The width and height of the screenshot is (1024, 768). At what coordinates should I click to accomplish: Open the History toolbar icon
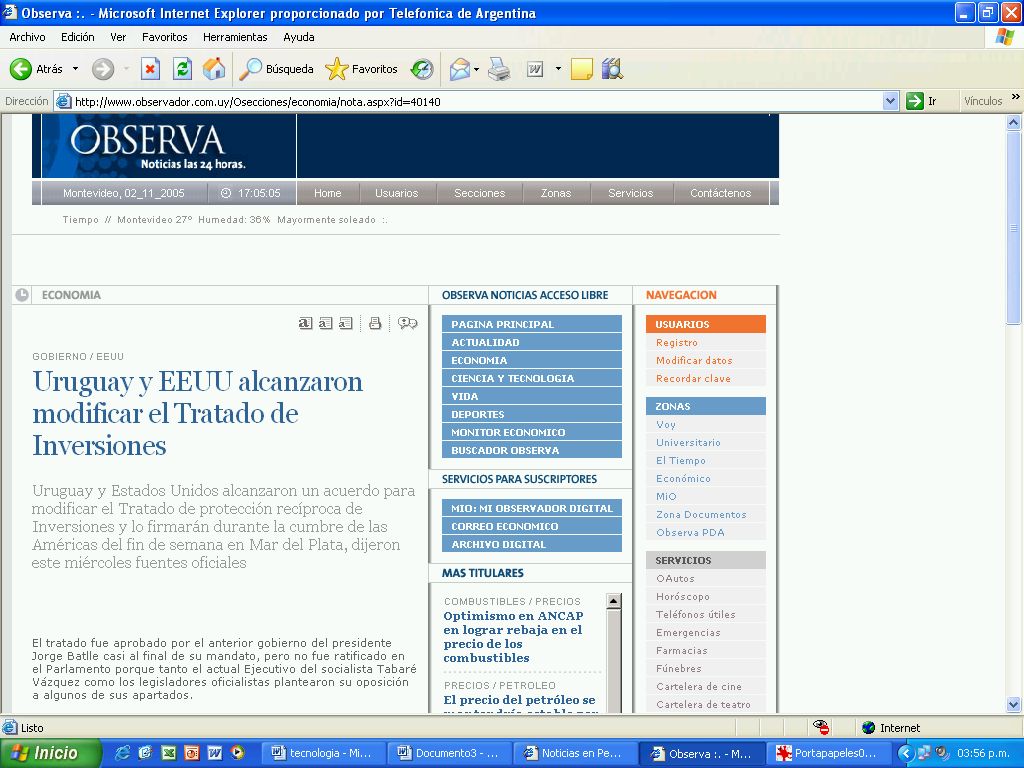(422, 69)
